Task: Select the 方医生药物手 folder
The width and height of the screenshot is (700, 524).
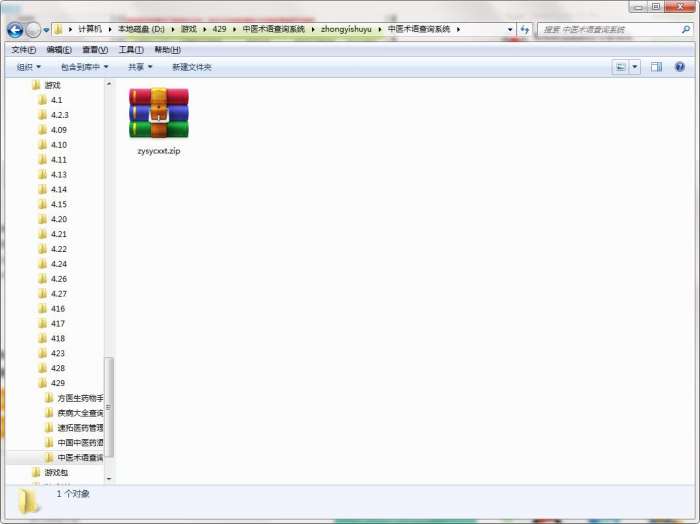Action: pos(80,398)
